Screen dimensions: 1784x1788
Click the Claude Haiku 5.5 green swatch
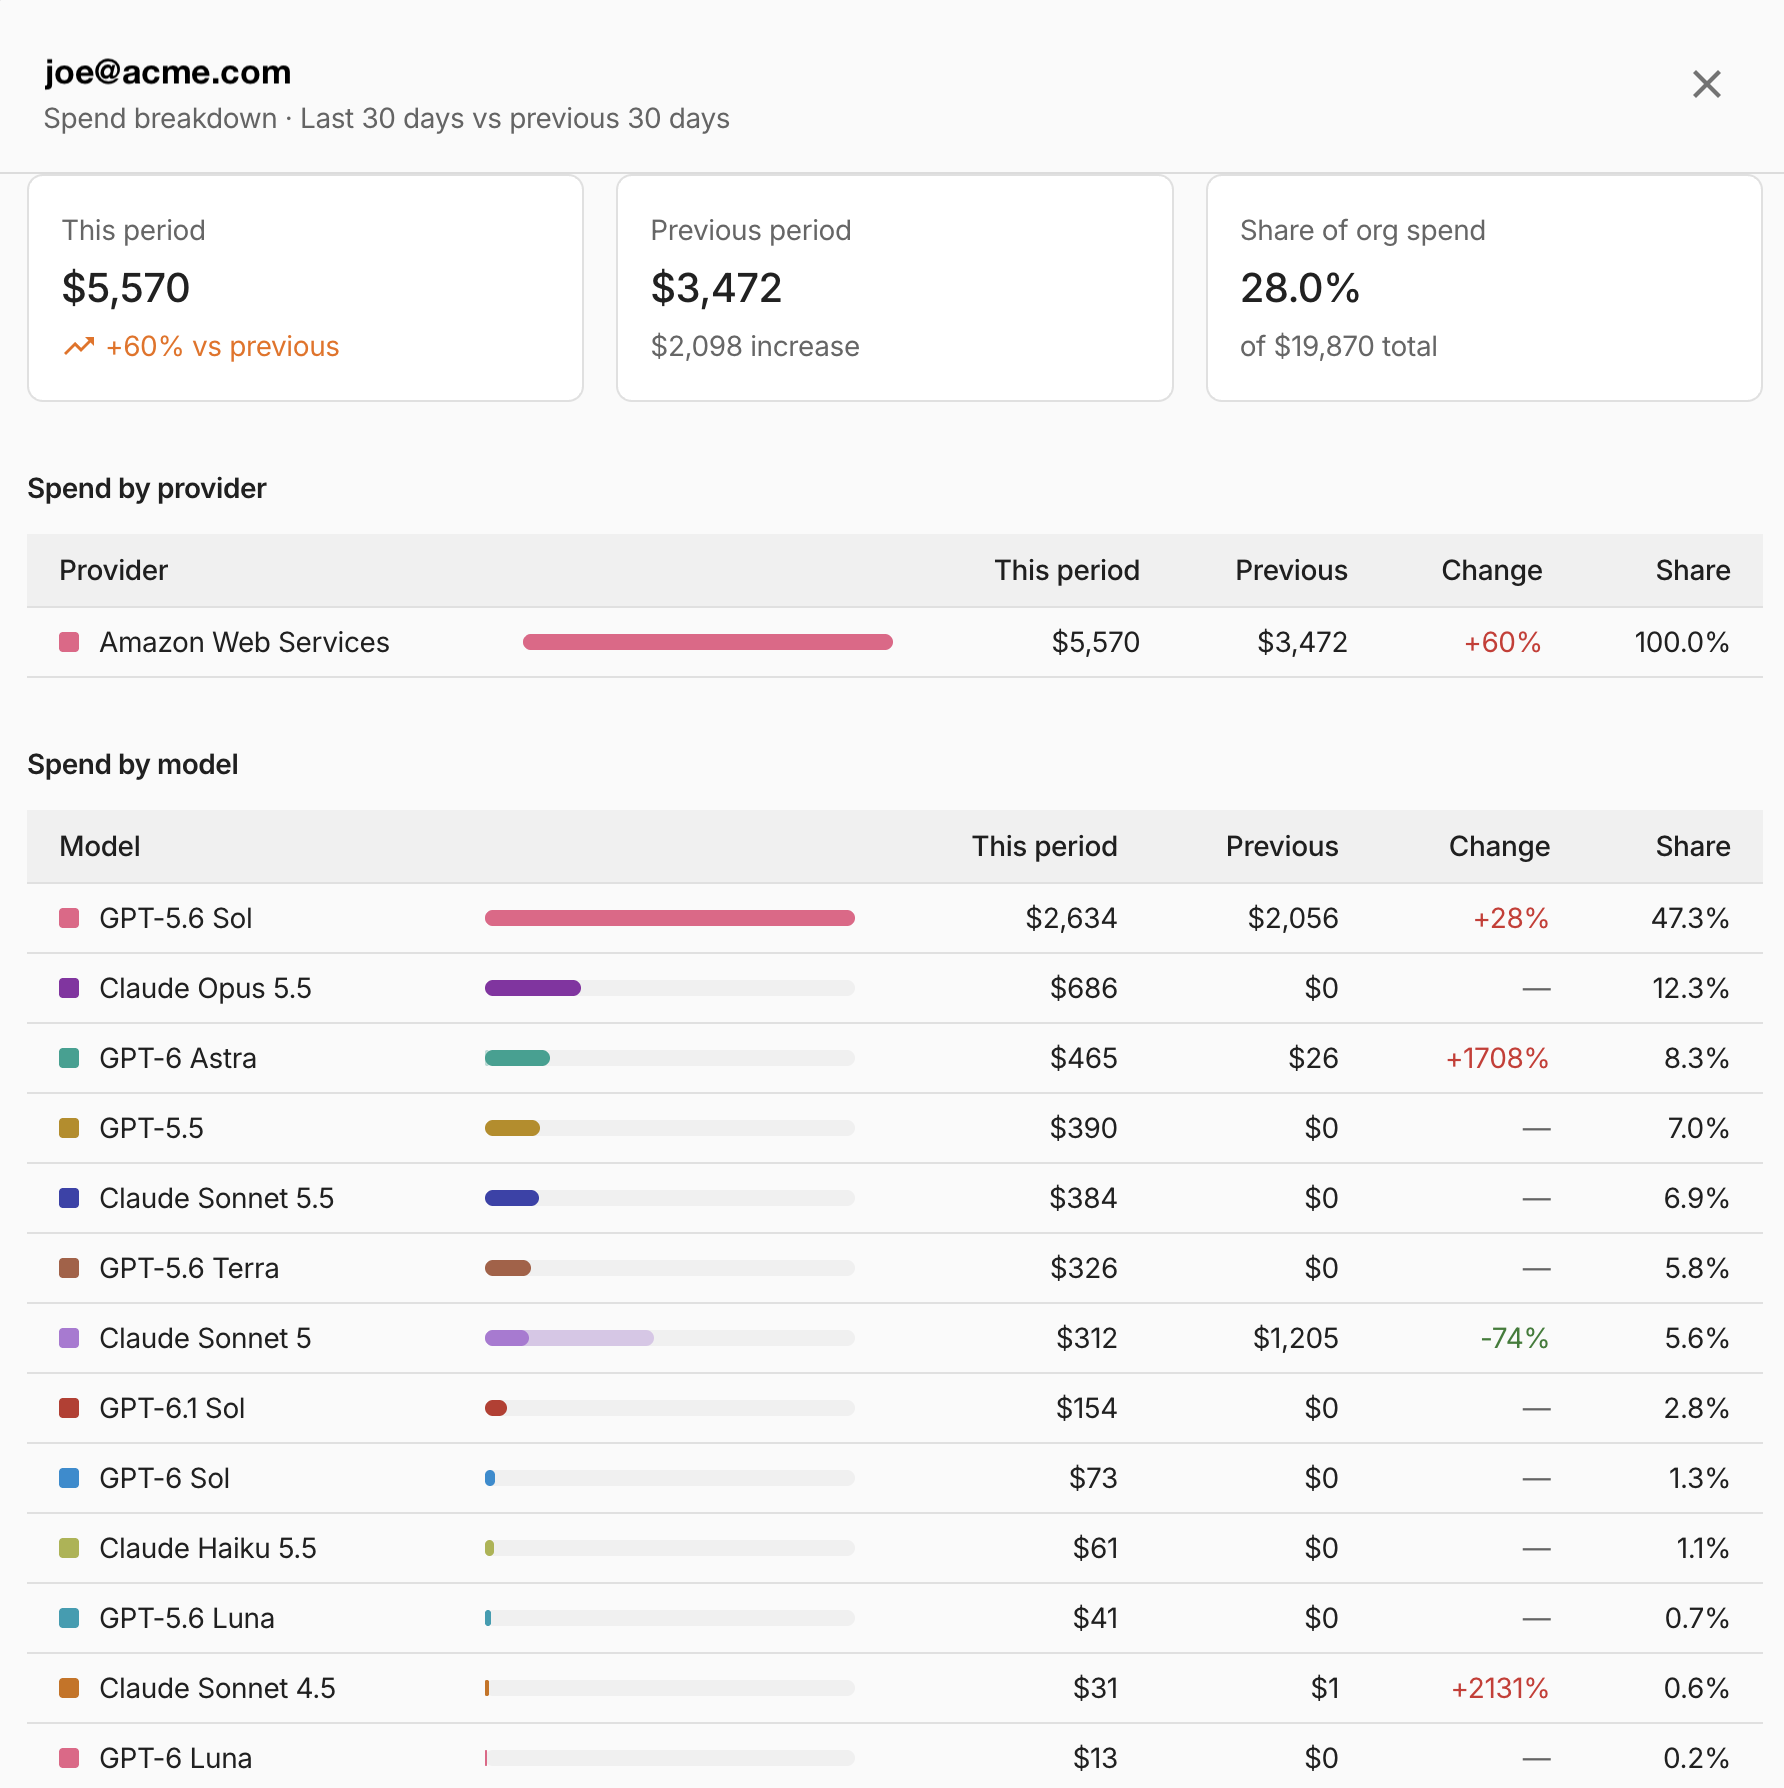(x=69, y=1548)
